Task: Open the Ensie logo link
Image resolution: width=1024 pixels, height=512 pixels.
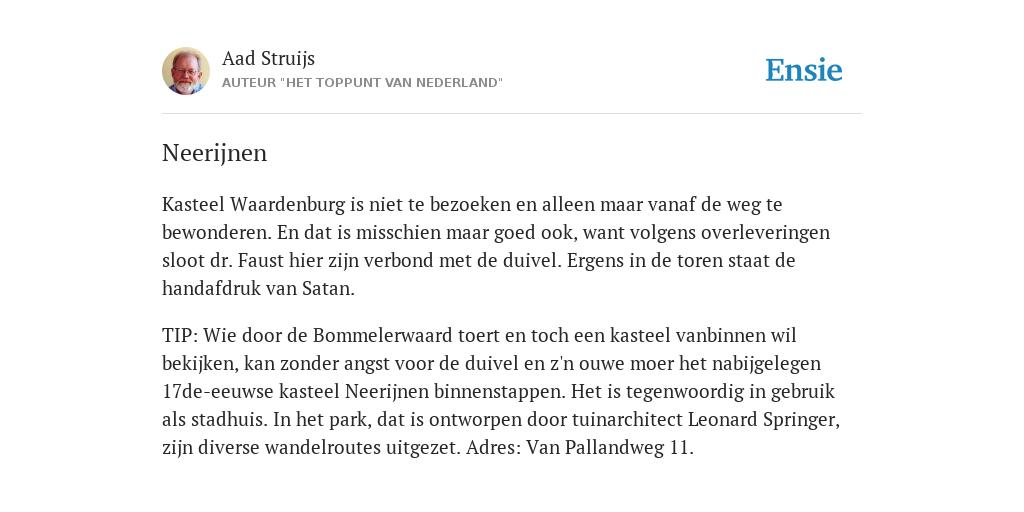Action: (x=804, y=70)
